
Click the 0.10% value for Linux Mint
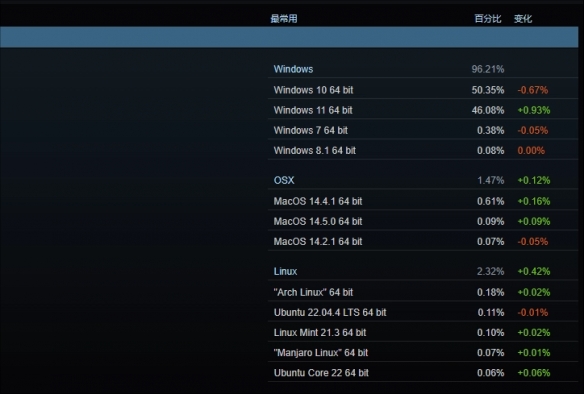491,332
